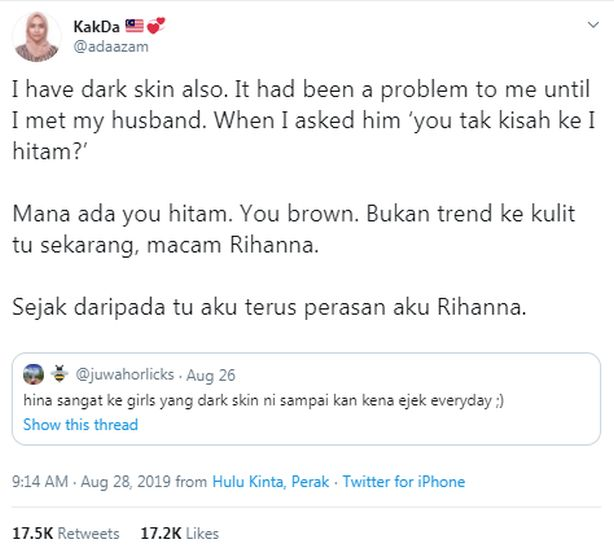Expand Show this thread

click(x=80, y=424)
